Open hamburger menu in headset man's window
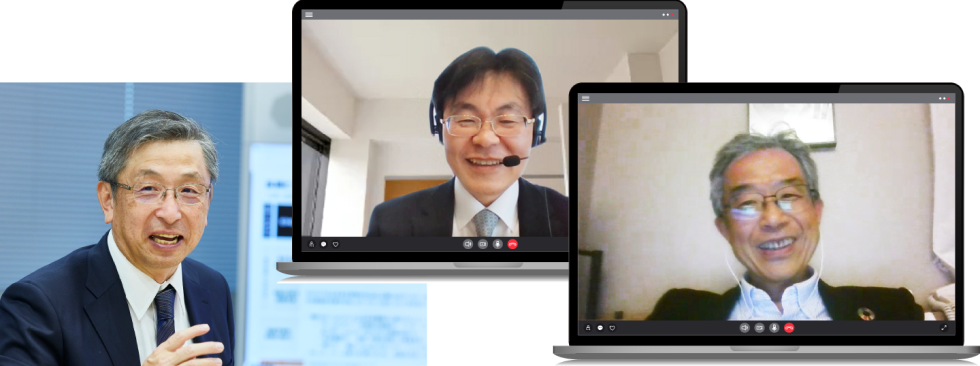This screenshot has height=366, width=980. [309, 14]
